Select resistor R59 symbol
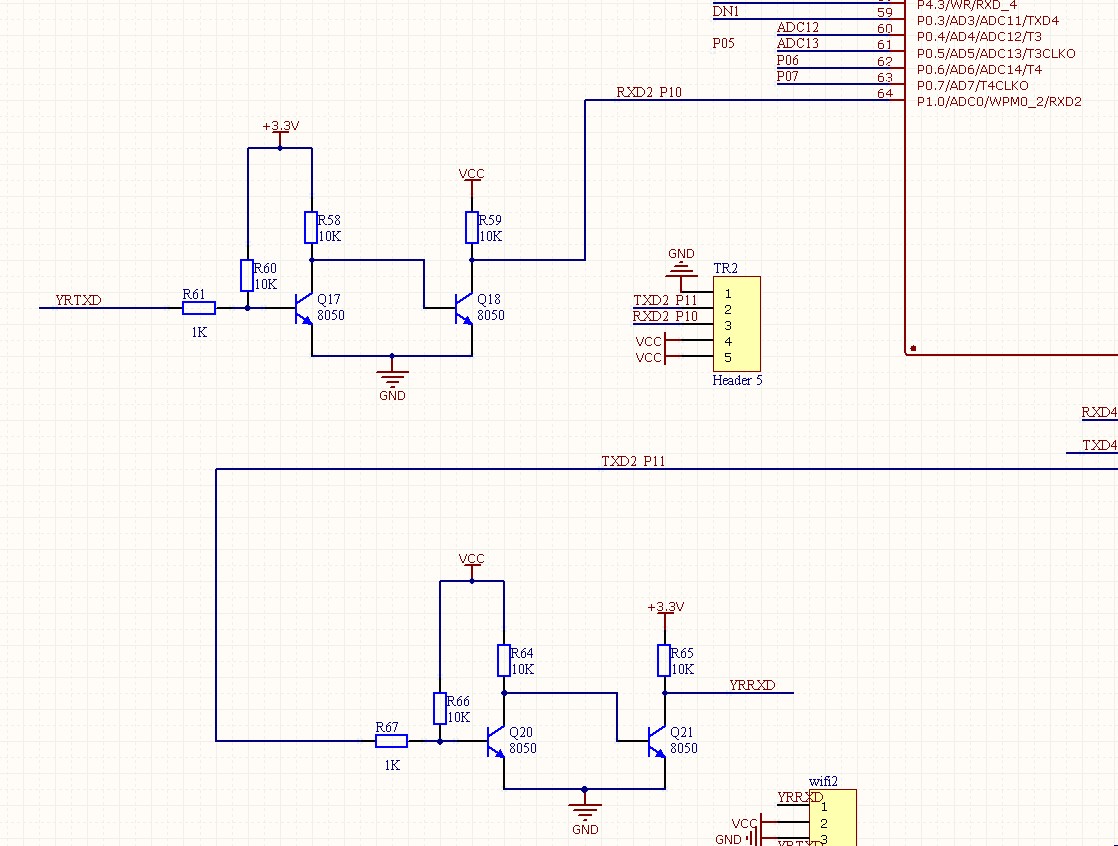 coord(471,227)
